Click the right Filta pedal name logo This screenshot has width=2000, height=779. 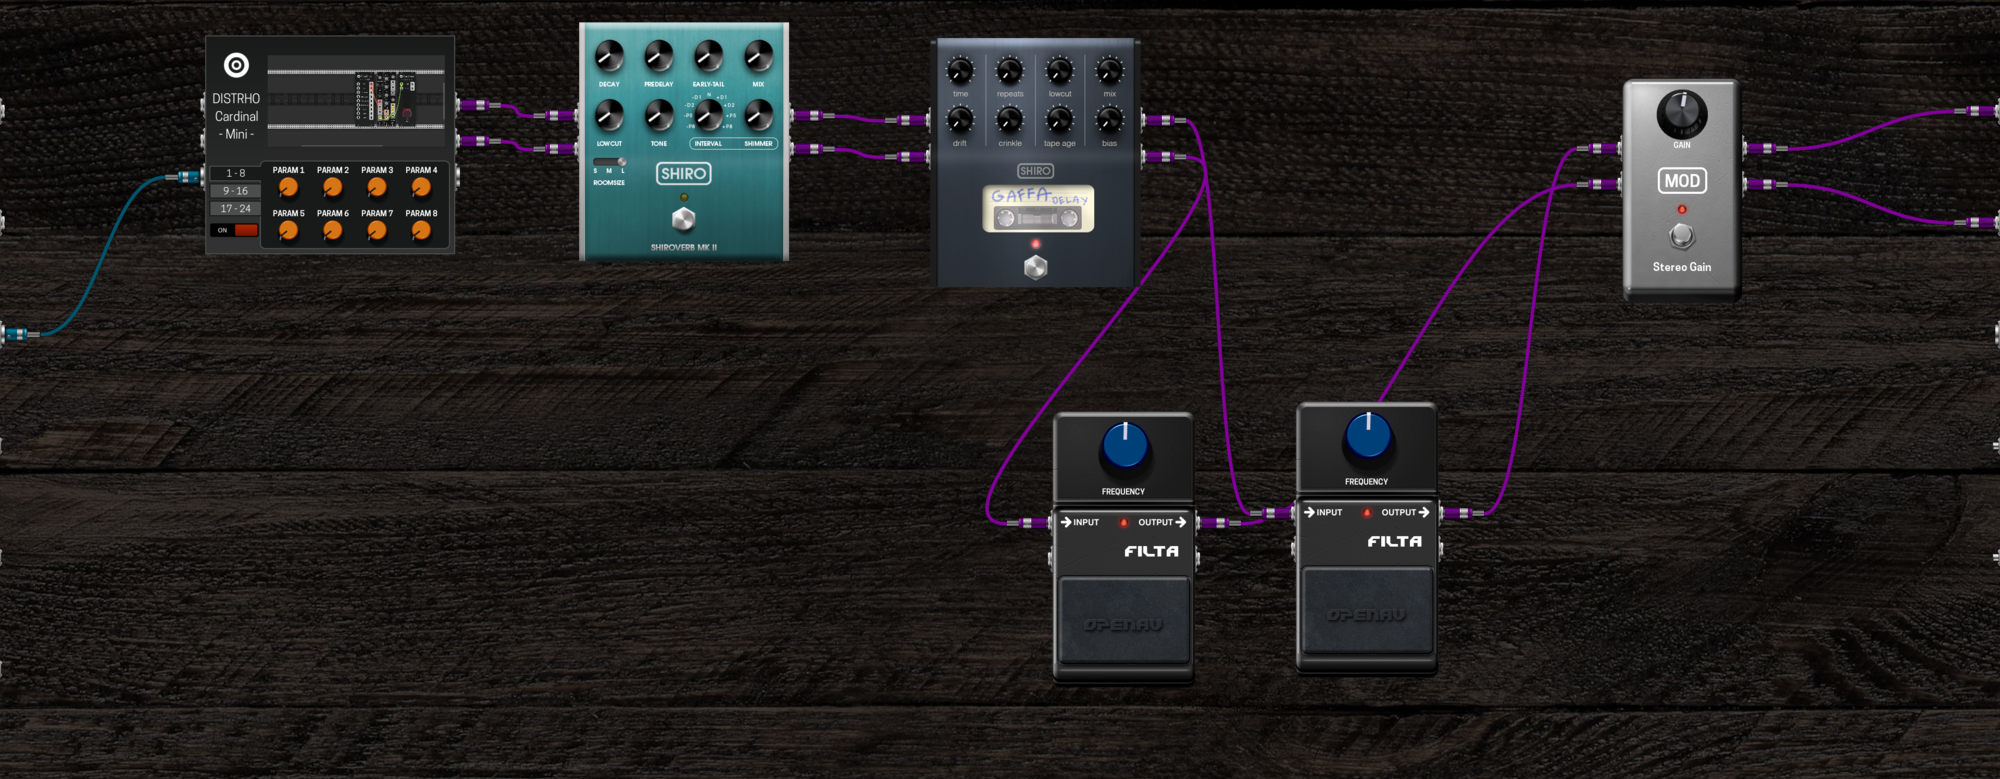(x=1395, y=541)
